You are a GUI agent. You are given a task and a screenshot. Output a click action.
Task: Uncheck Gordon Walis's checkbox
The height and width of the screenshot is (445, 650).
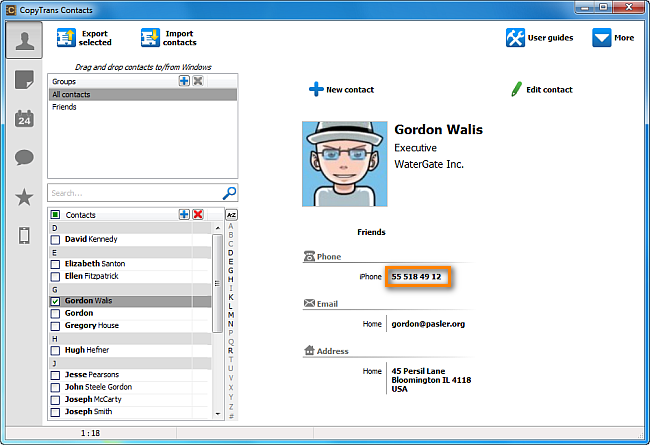point(55,302)
